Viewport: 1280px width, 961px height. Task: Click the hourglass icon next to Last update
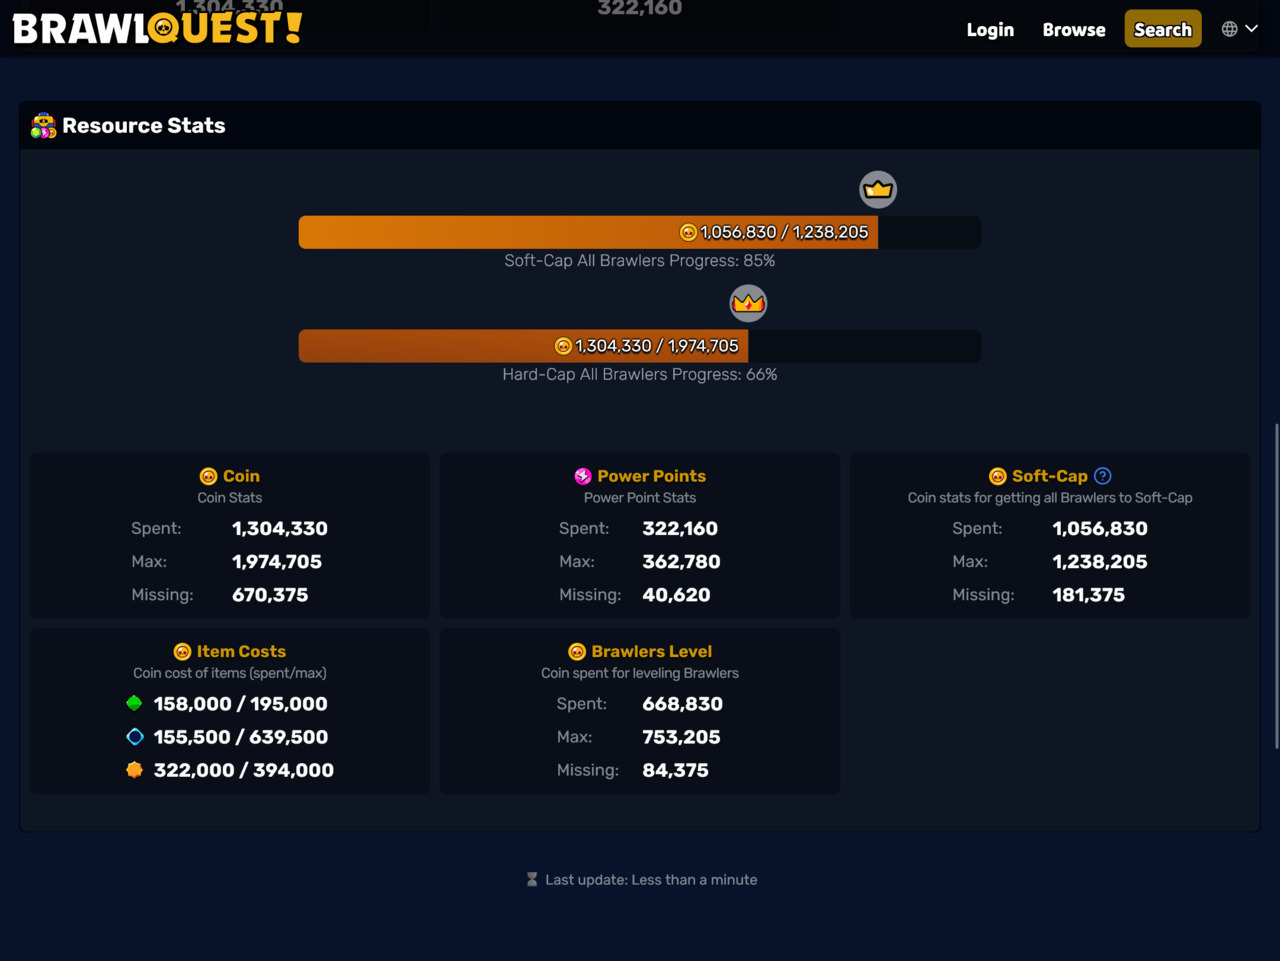531,879
